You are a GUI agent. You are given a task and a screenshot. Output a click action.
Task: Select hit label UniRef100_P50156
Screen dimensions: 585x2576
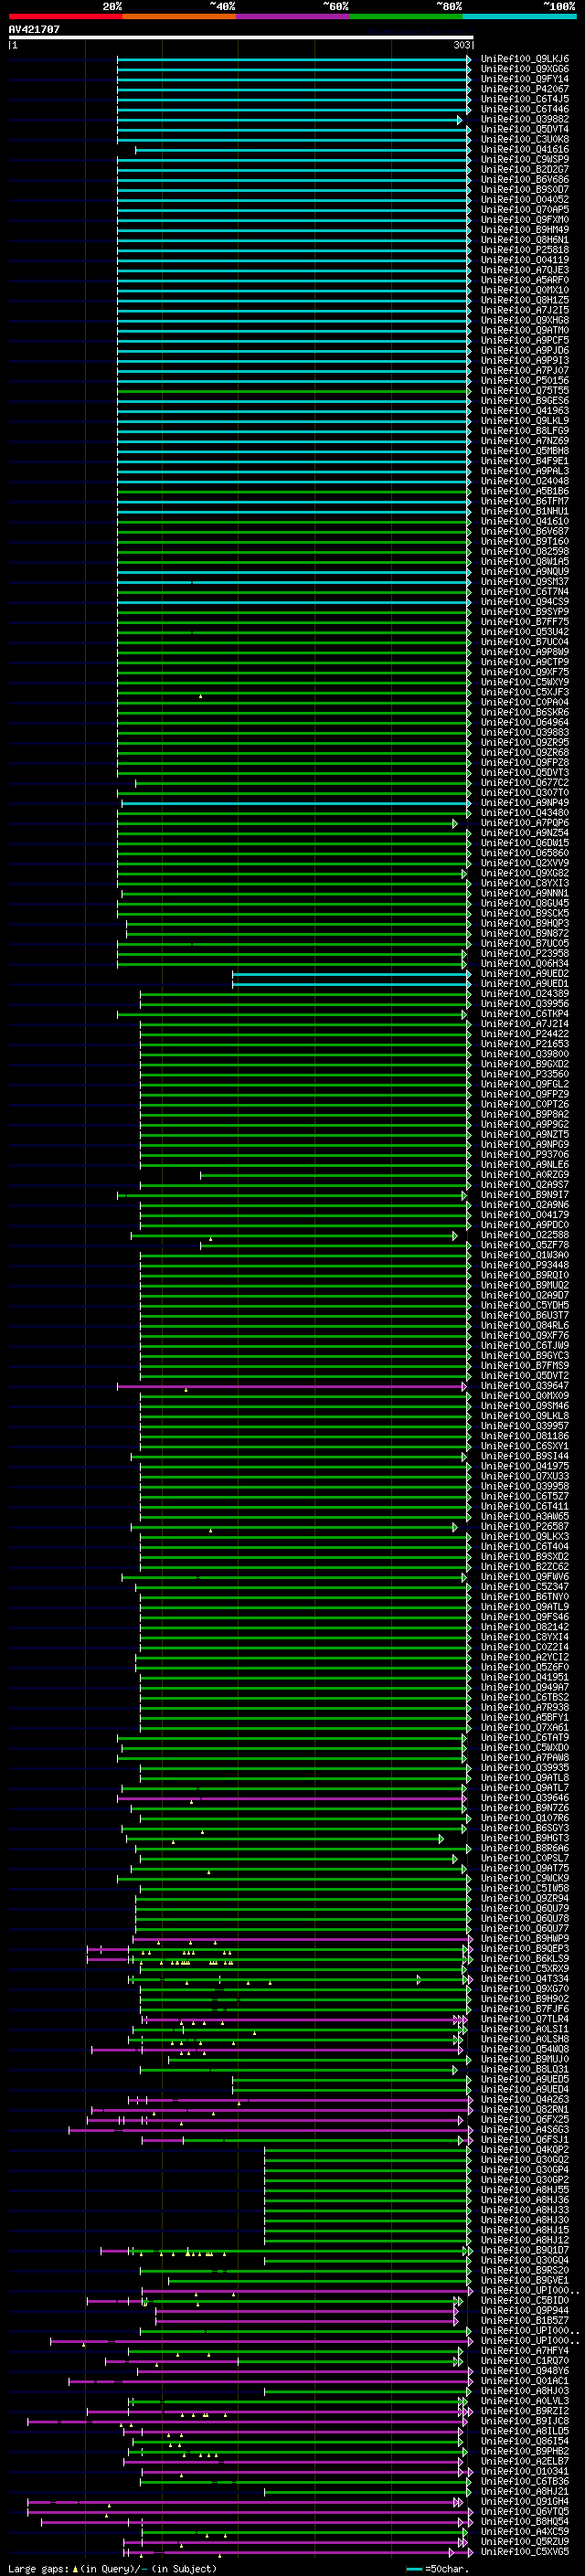(525, 381)
